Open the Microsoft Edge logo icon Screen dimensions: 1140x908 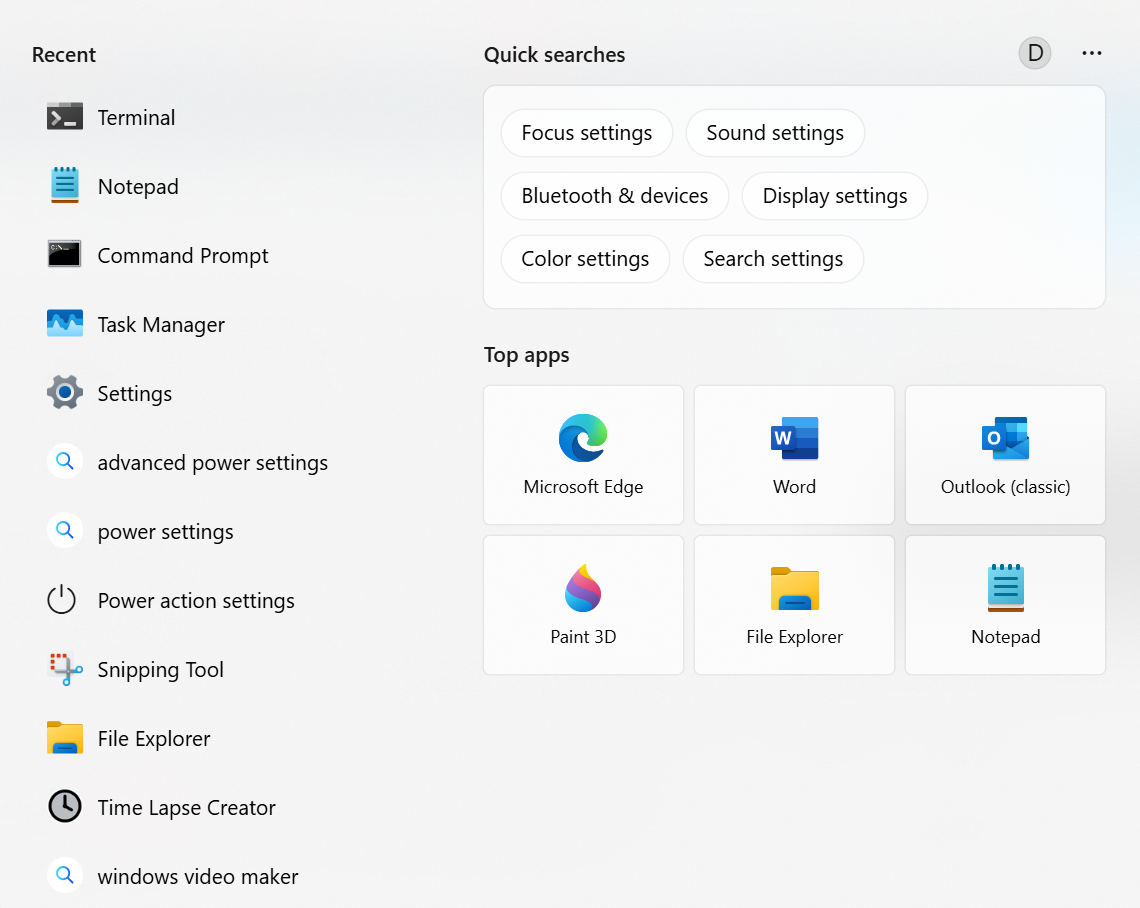[583, 438]
